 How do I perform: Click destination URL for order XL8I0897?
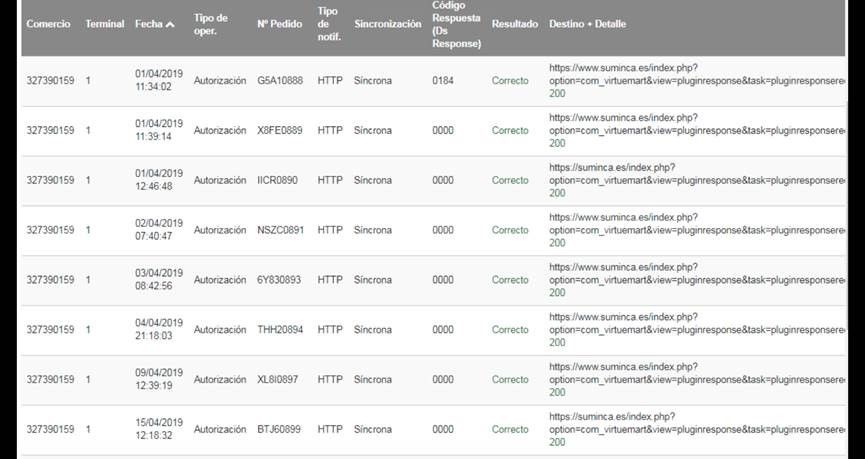[697, 373]
